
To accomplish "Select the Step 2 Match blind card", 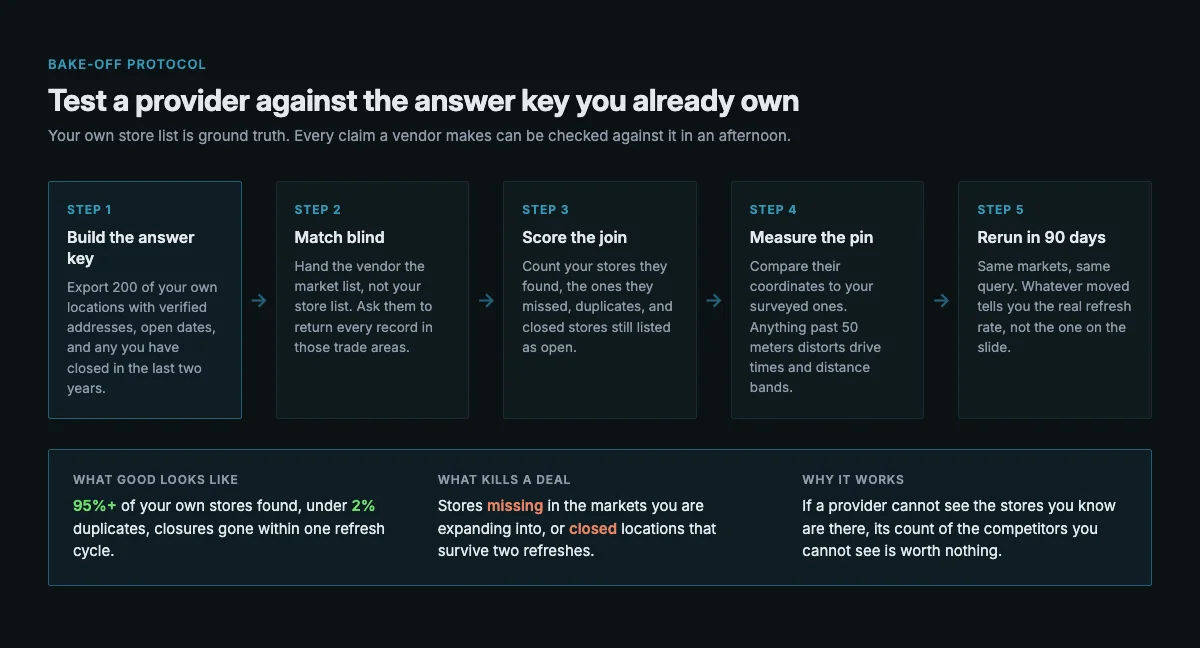I will click(x=372, y=300).
